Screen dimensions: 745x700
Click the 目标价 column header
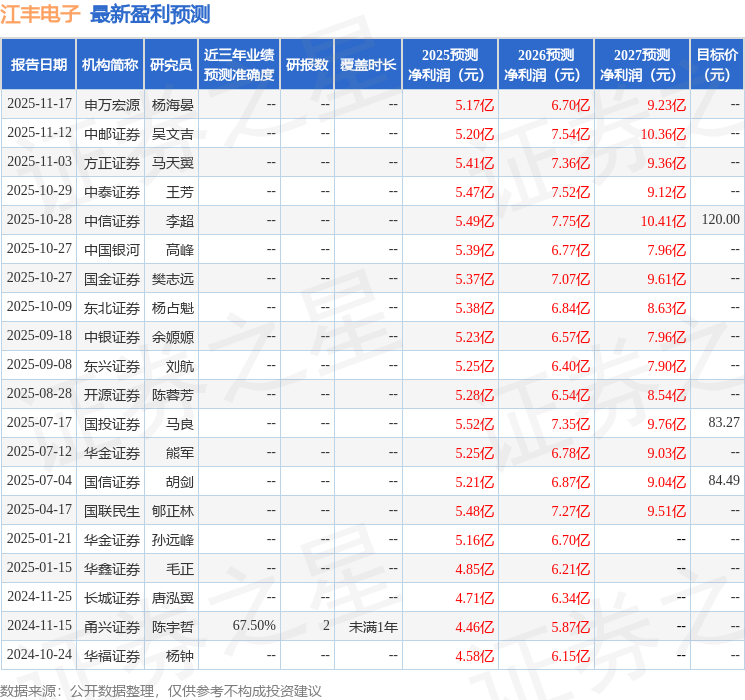pyautogui.click(x=716, y=65)
